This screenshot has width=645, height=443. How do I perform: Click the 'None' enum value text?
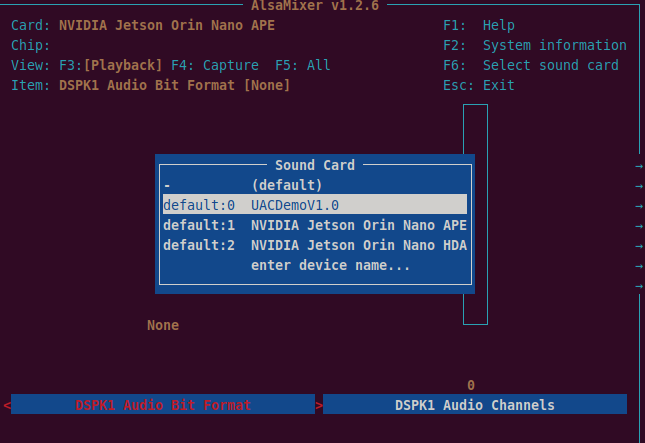point(163,325)
